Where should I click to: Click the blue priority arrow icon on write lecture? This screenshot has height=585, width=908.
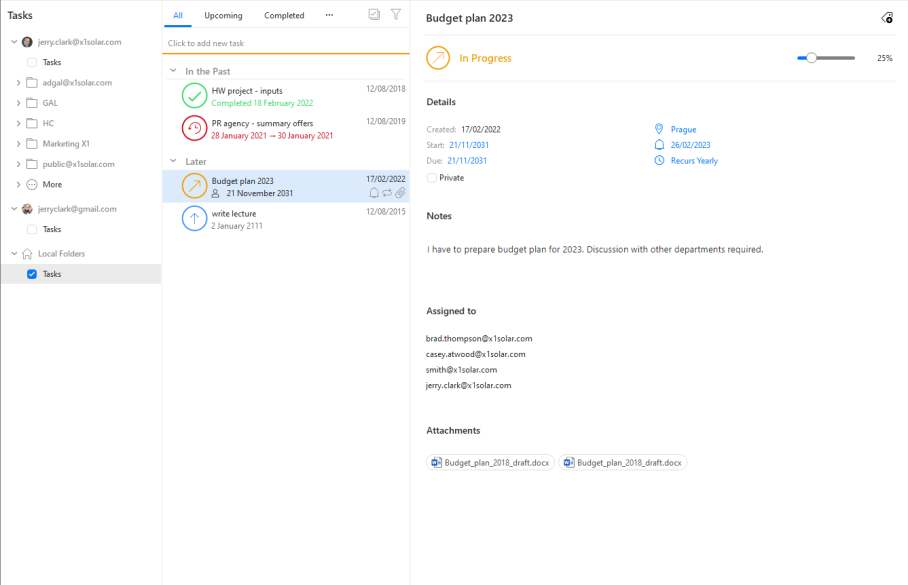(x=194, y=218)
